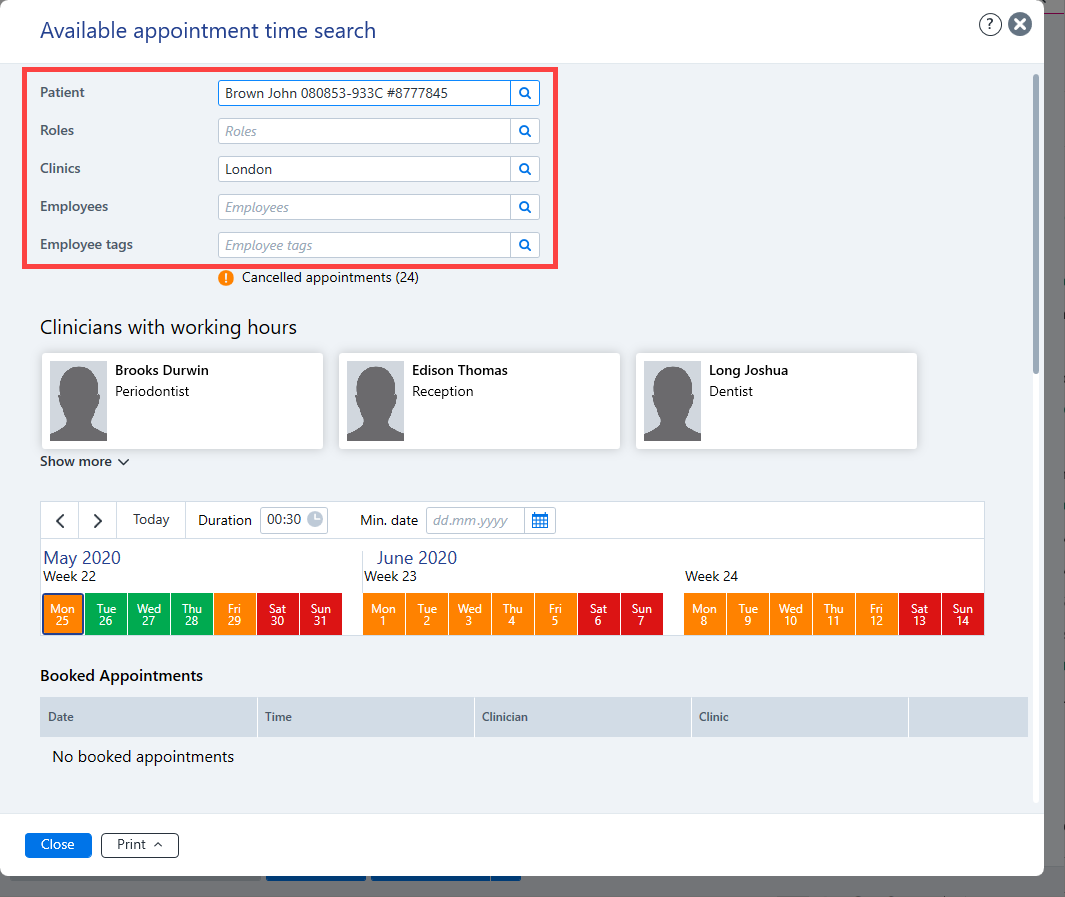
Task: Open the Print dropdown button
Action: 139,845
